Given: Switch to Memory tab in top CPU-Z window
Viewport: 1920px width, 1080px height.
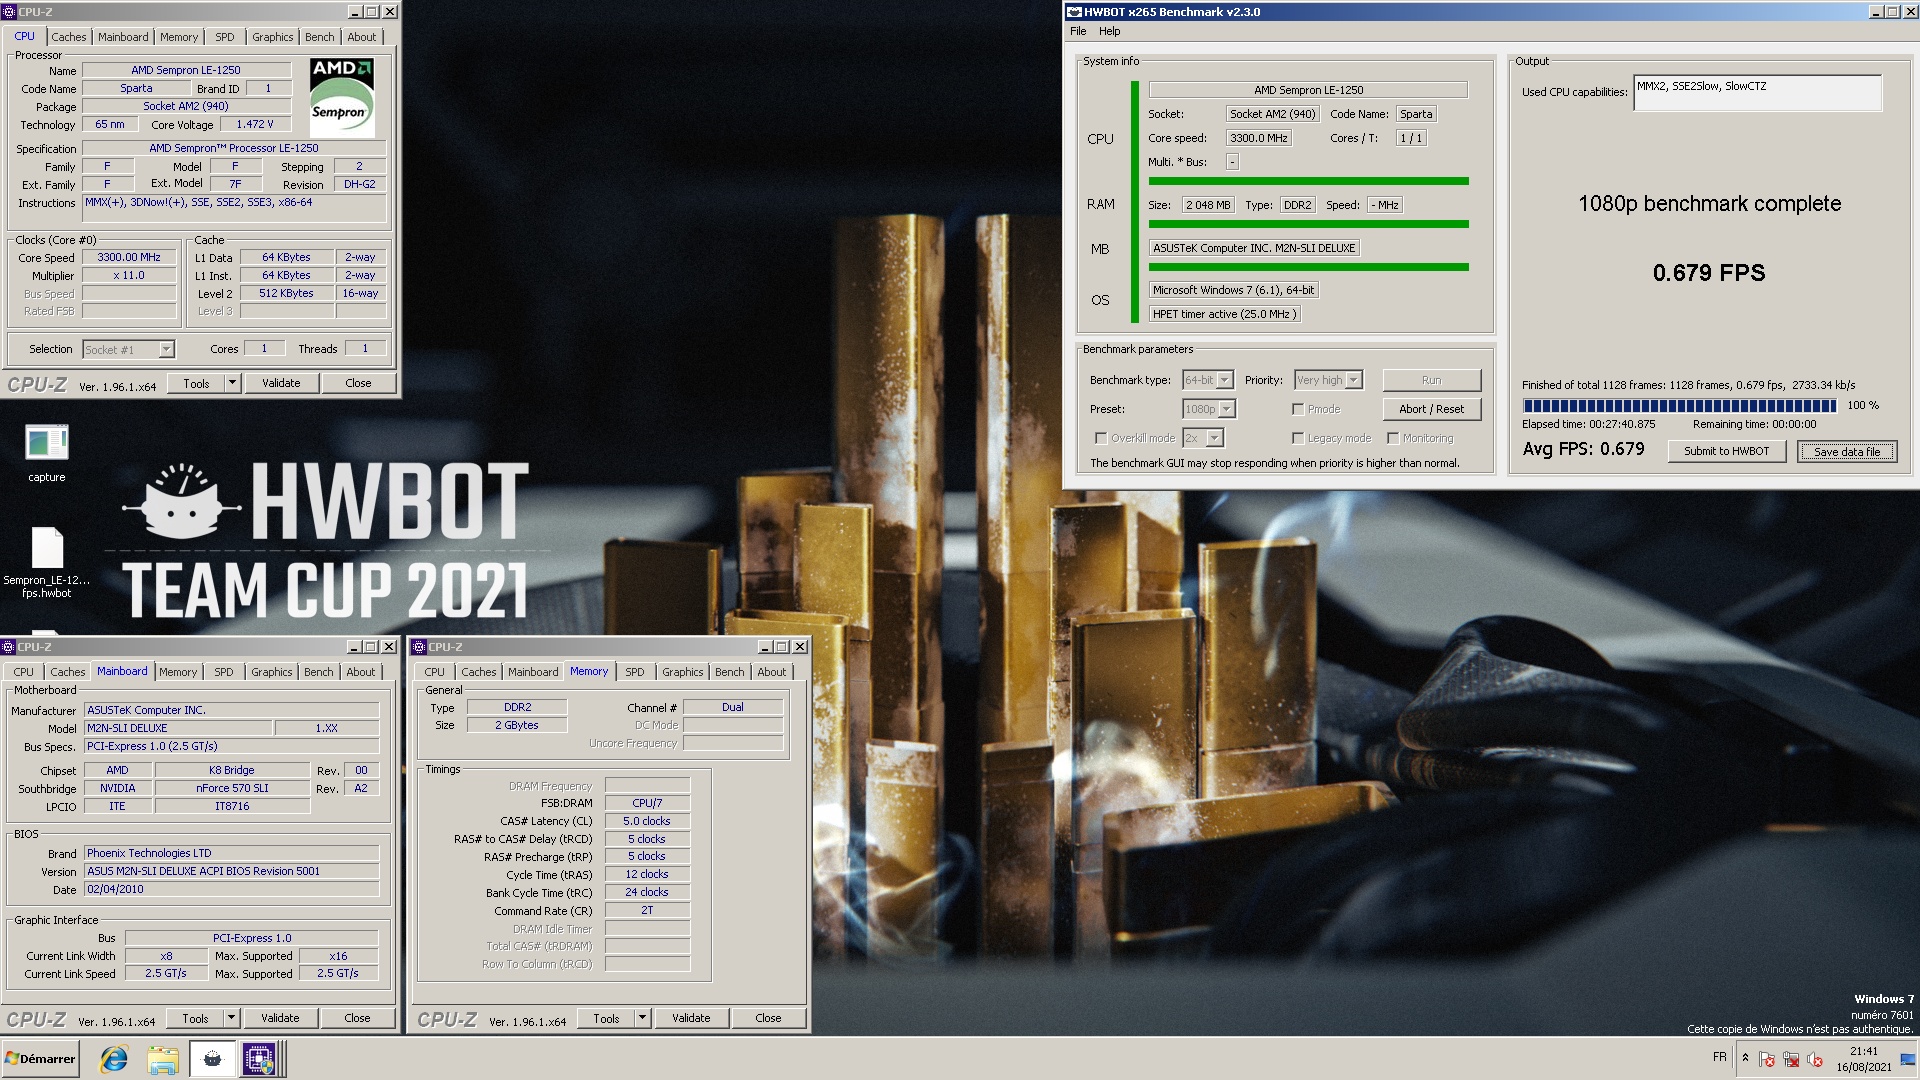Looking at the screenshot, I should (179, 37).
